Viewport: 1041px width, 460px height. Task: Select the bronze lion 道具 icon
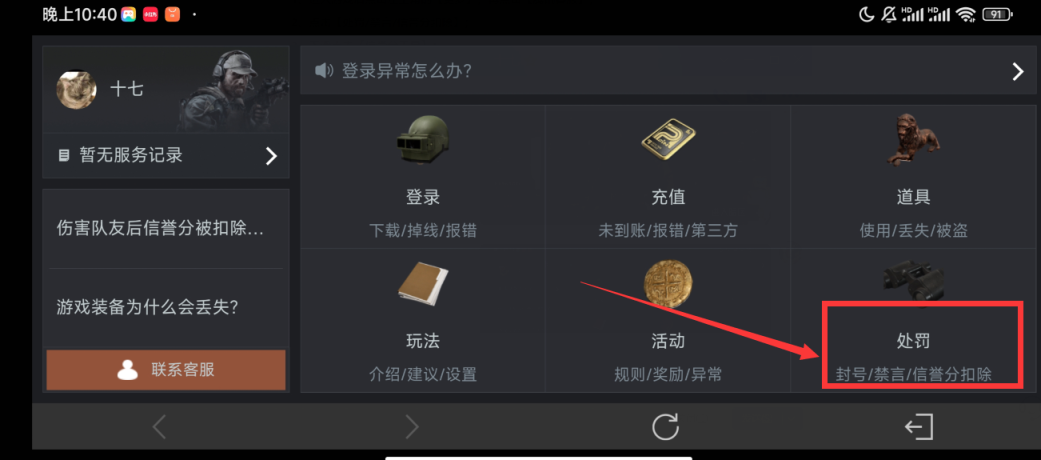tap(914, 138)
